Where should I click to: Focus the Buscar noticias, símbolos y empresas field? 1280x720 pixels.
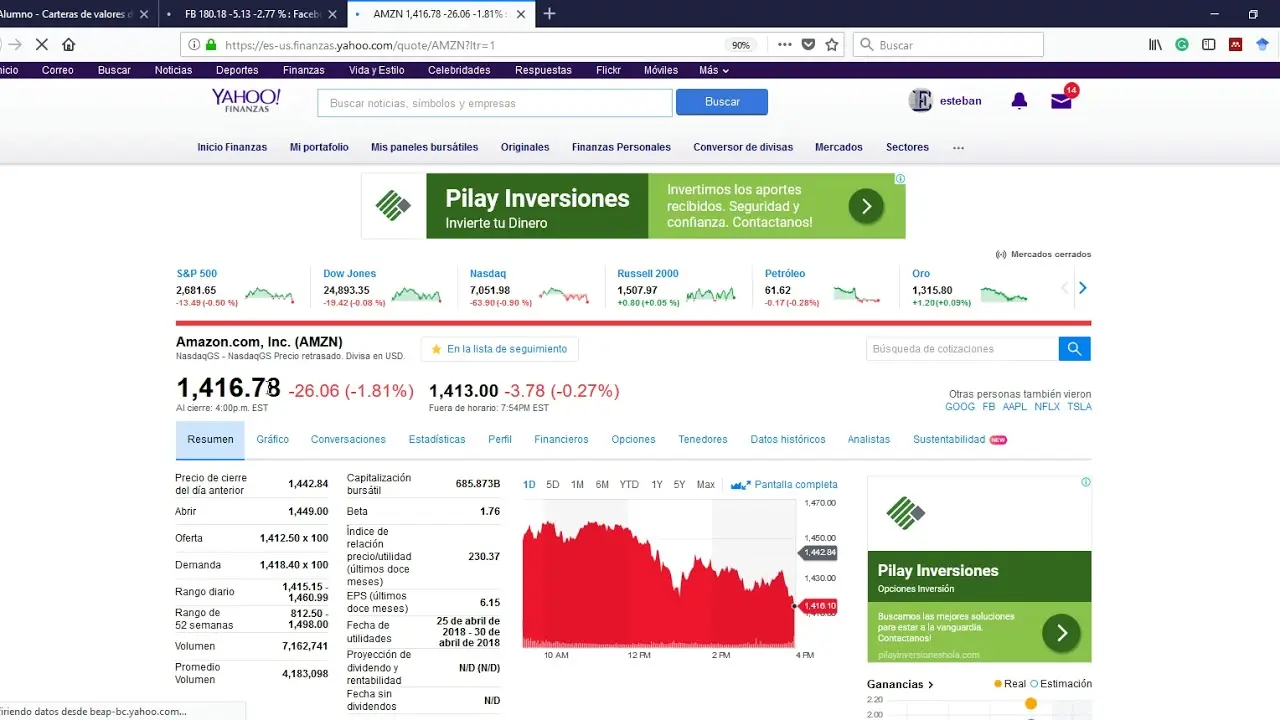[x=495, y=103]
